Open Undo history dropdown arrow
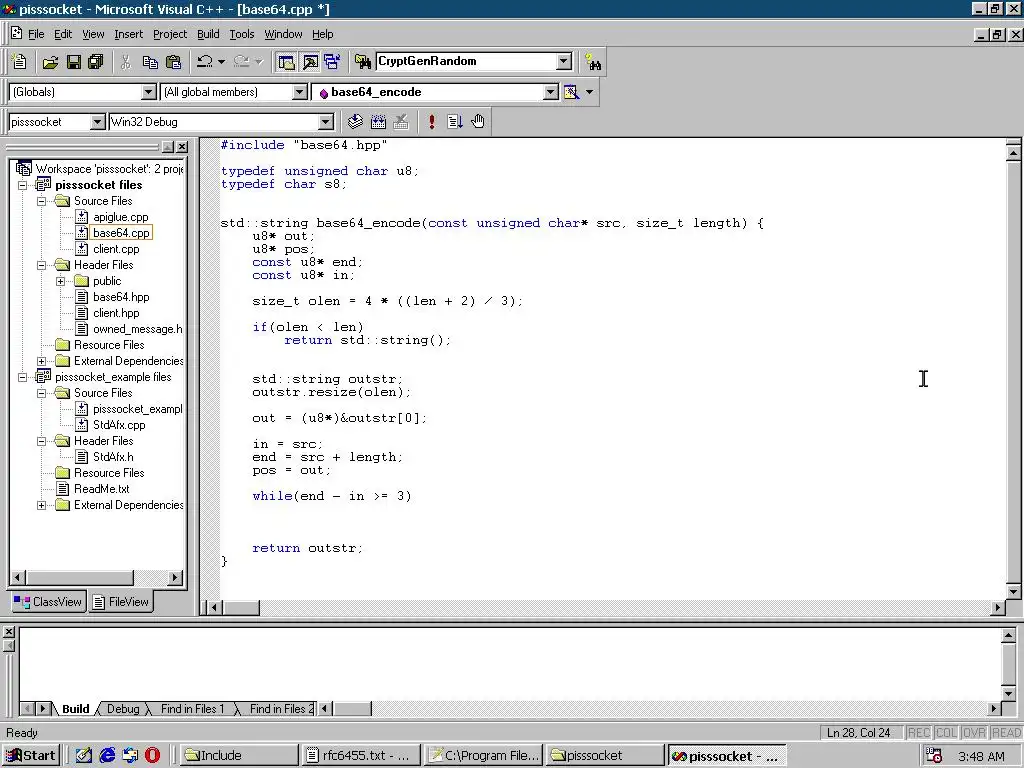Screen dimensions: 1024x768 [221, 62]
